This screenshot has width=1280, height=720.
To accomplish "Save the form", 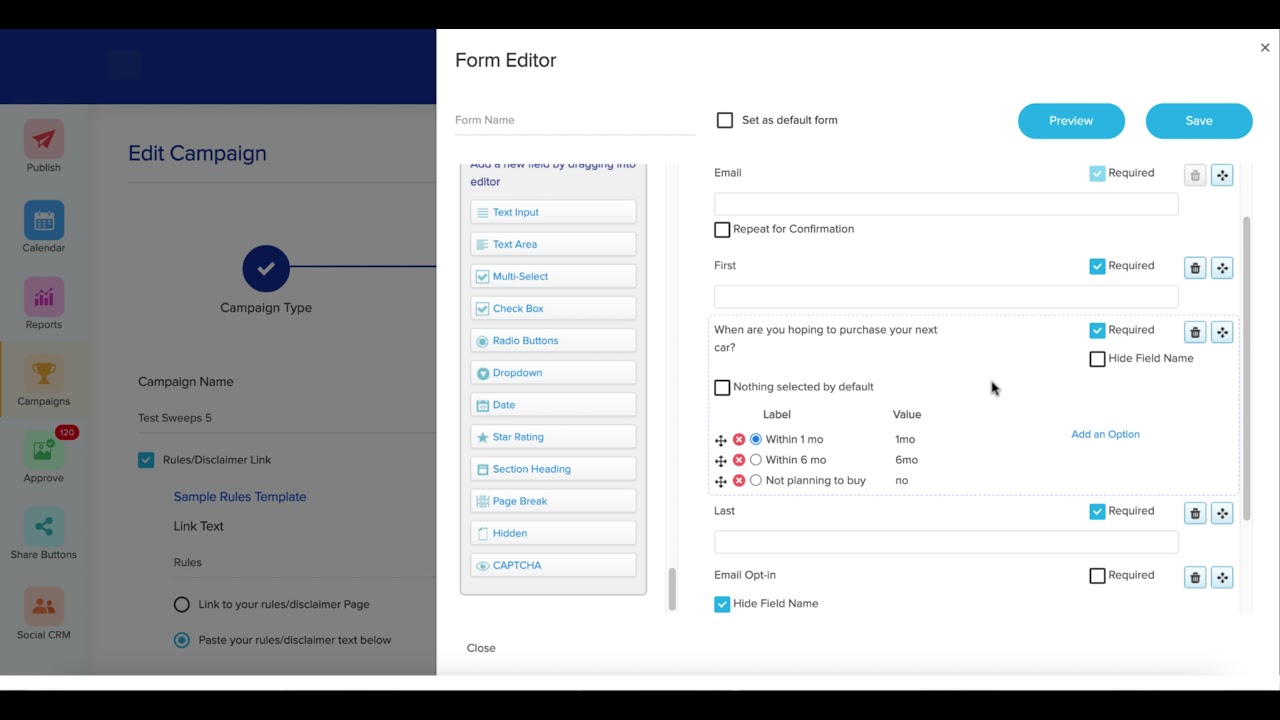I will coord(1199,121).
